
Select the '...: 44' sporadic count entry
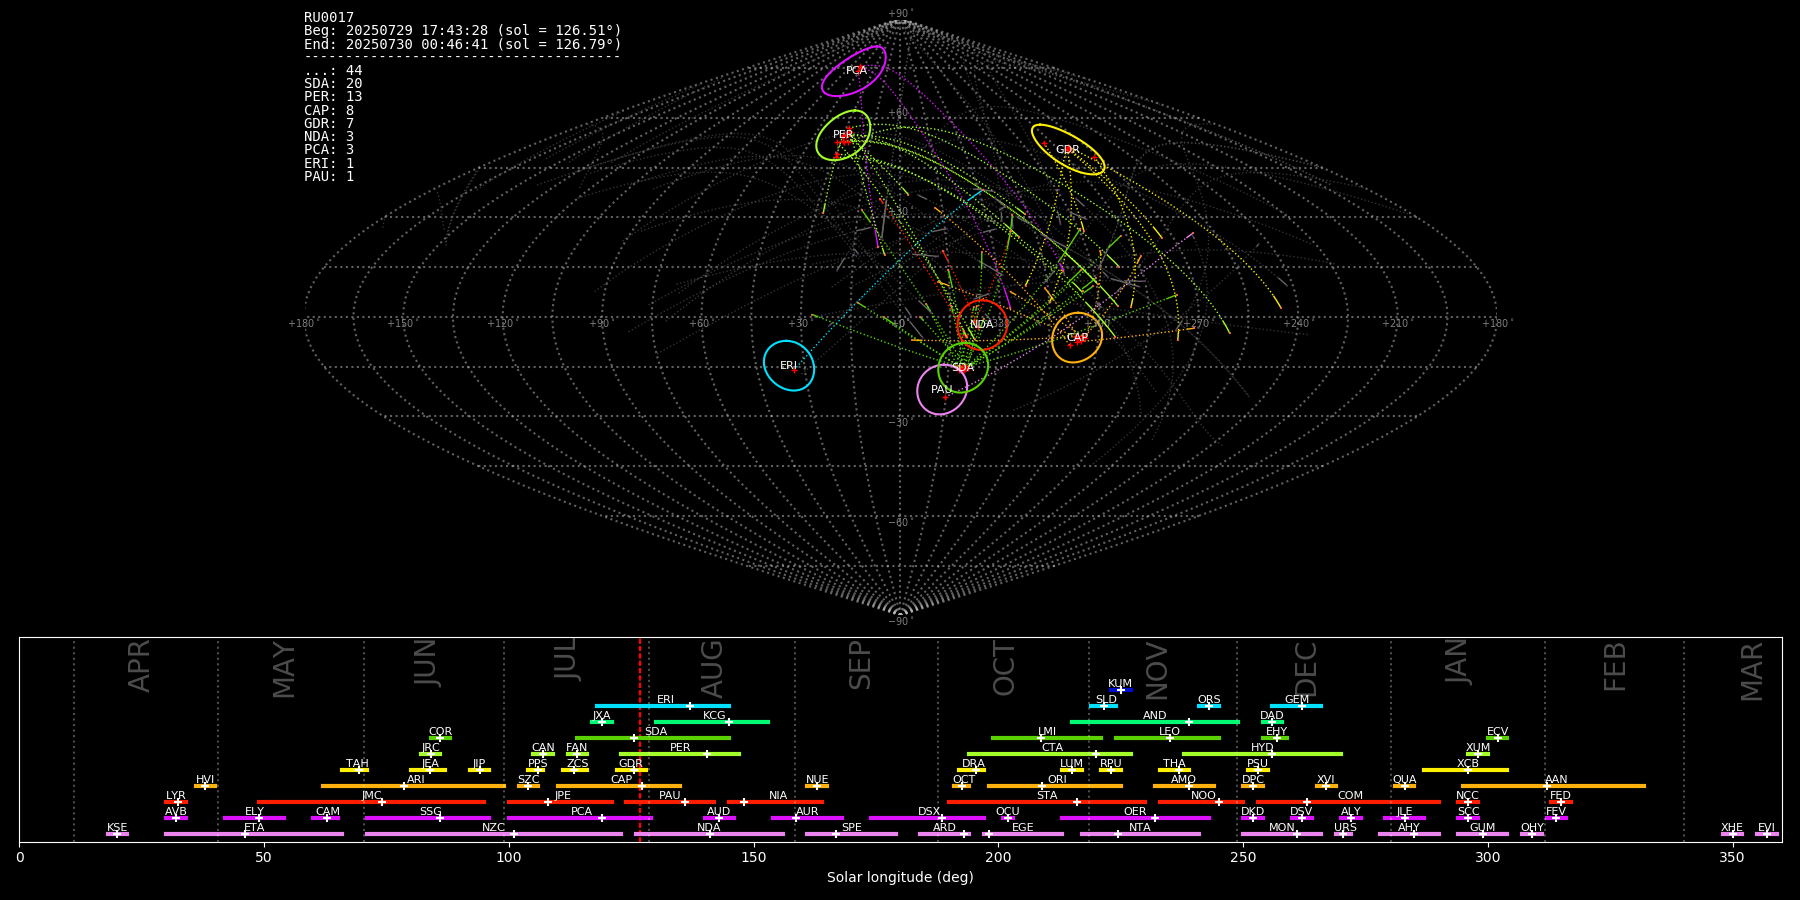[333, 71]
